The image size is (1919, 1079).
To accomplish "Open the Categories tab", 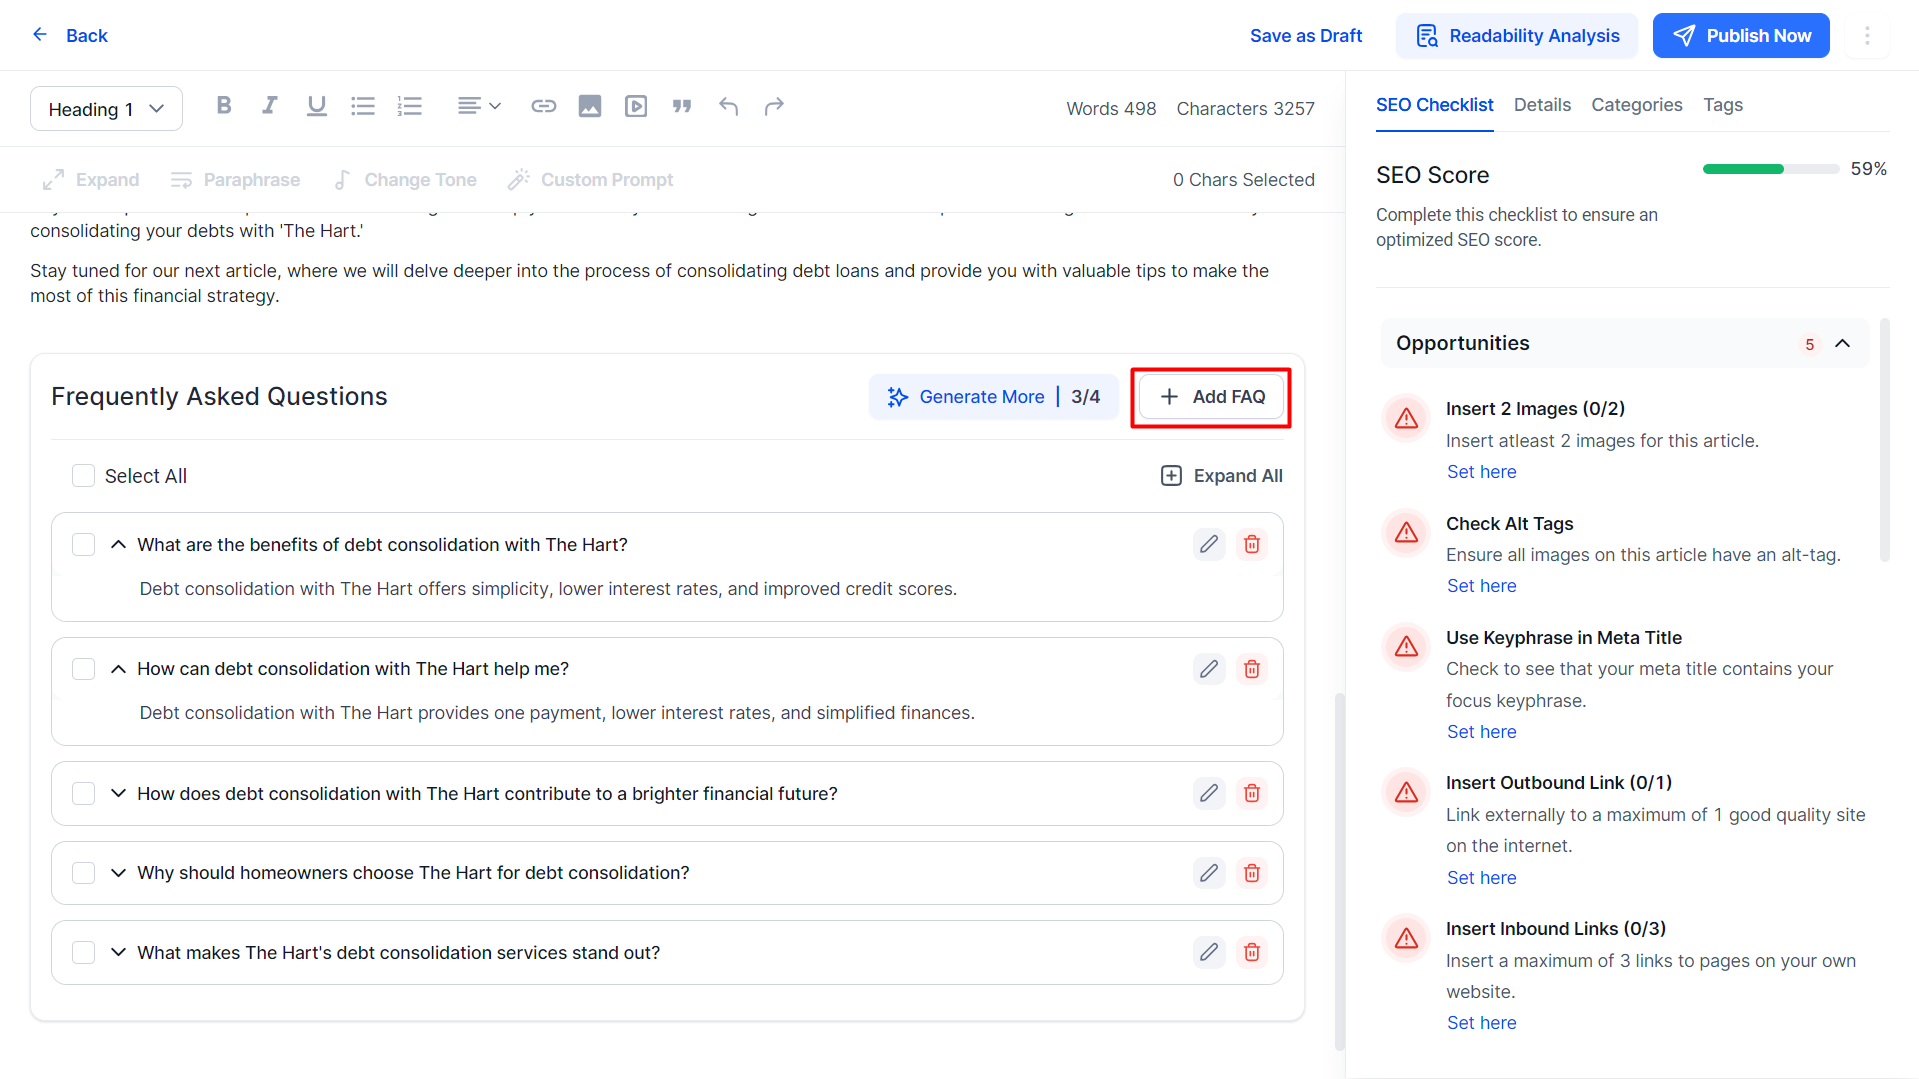I will pos(1637,105).
